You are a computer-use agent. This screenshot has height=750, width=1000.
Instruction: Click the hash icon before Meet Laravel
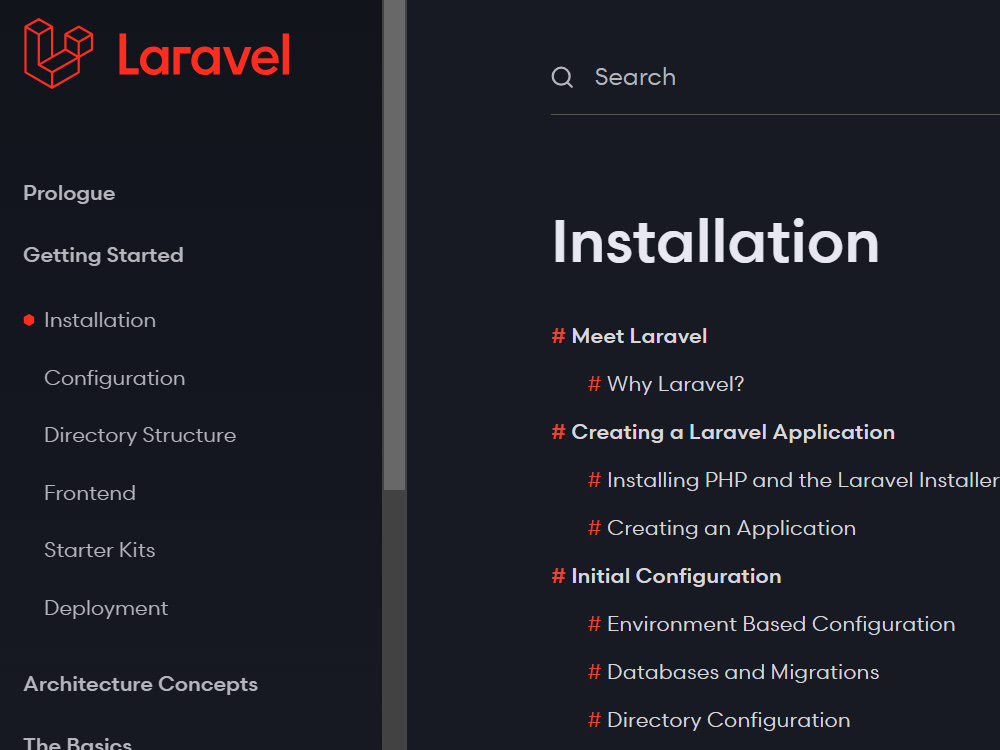click(x=559, y=336)
